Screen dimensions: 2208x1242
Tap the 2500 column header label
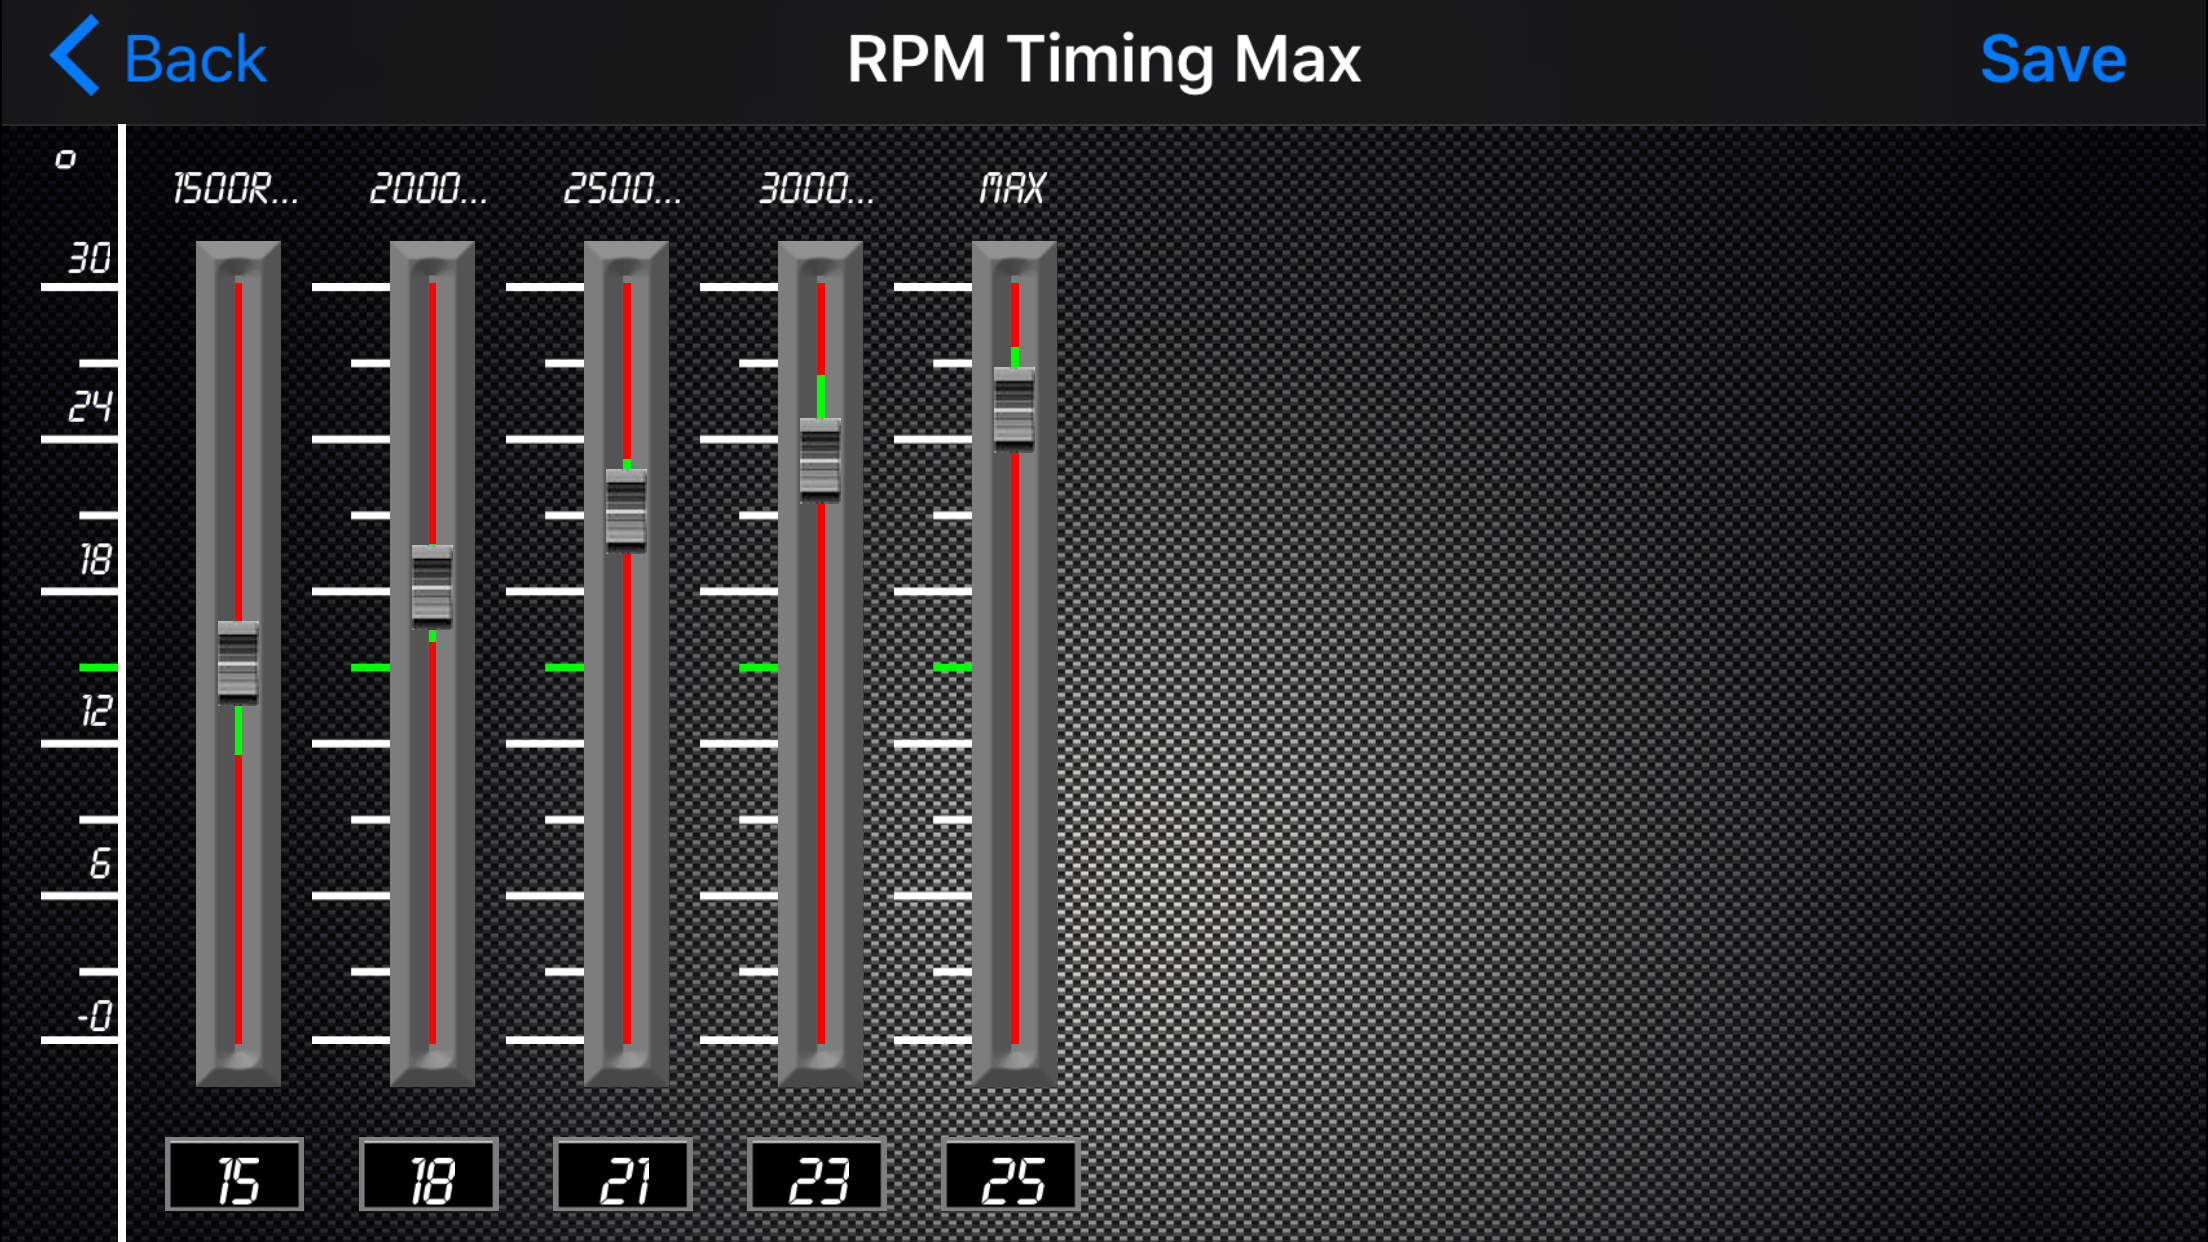(x=623, y=188)
